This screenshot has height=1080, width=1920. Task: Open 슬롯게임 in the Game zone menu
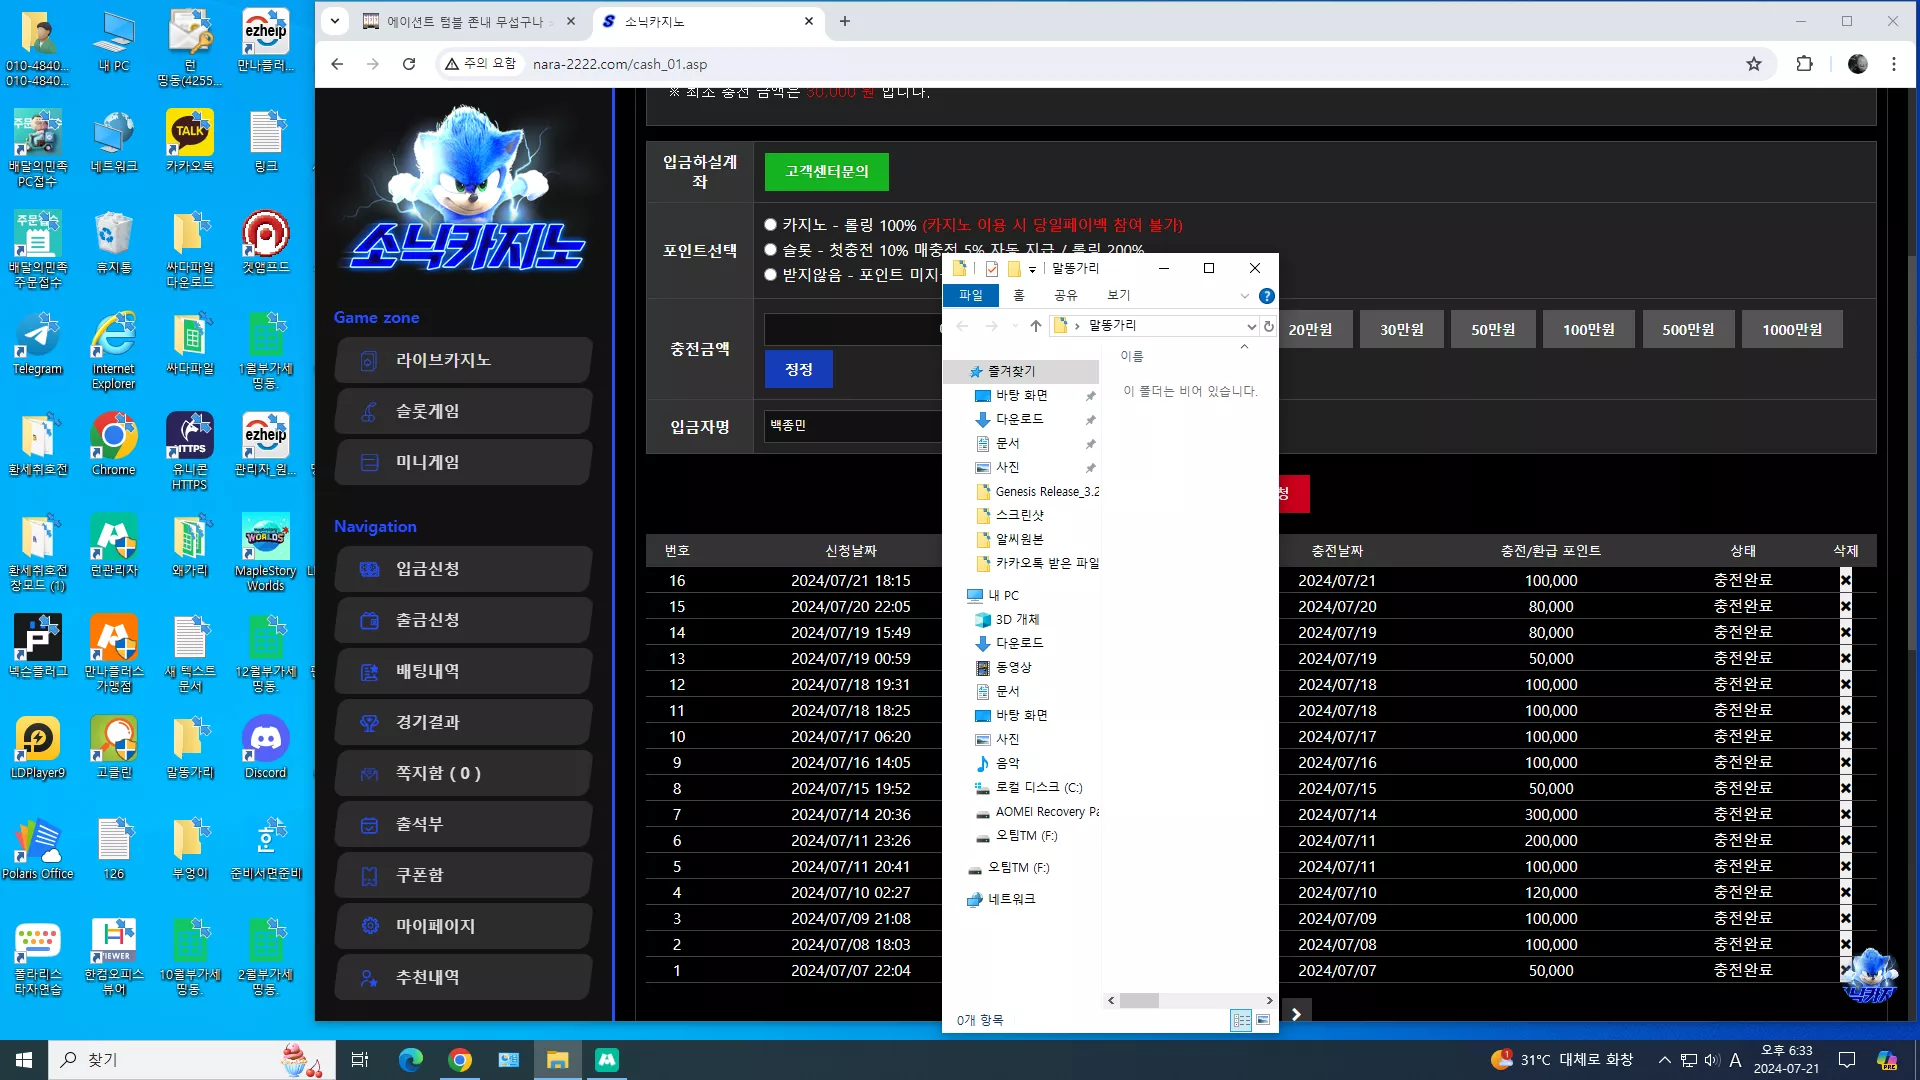464,411
